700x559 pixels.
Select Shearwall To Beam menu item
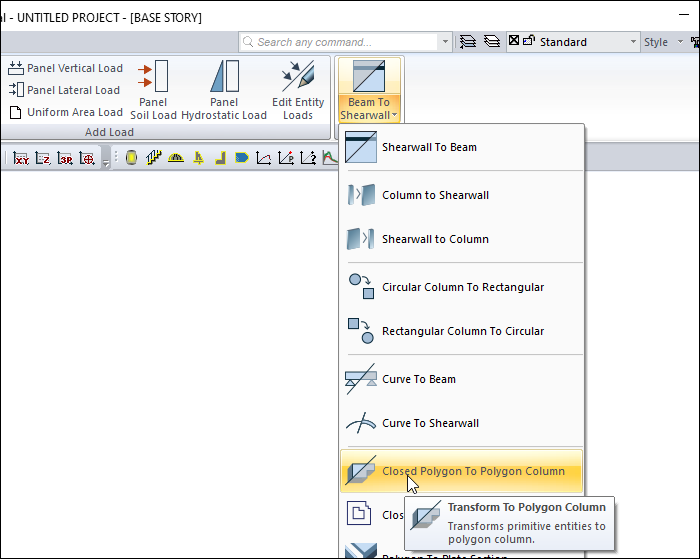click(x=429, y=147)
